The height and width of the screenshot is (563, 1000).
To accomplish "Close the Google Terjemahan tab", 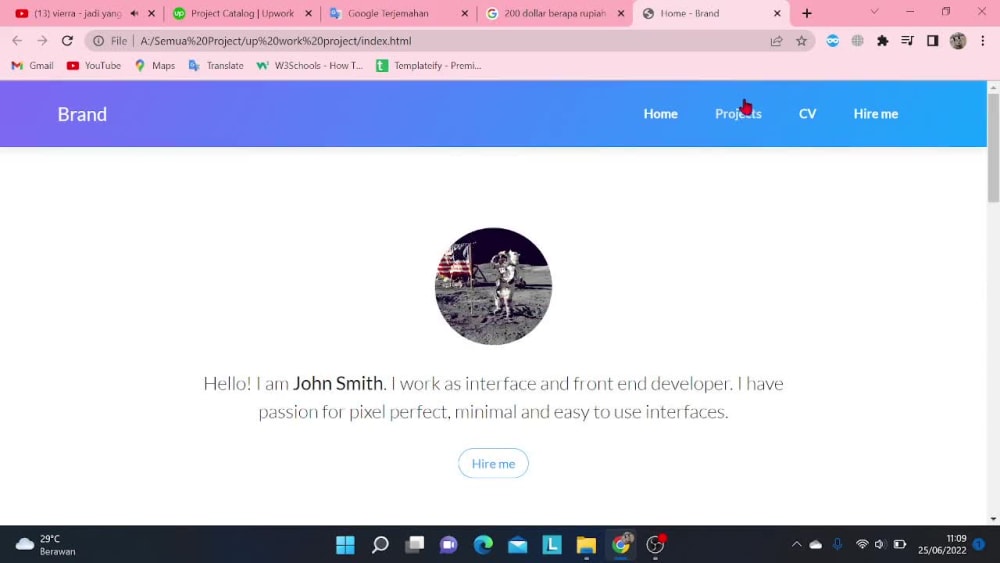I will 464,13.
